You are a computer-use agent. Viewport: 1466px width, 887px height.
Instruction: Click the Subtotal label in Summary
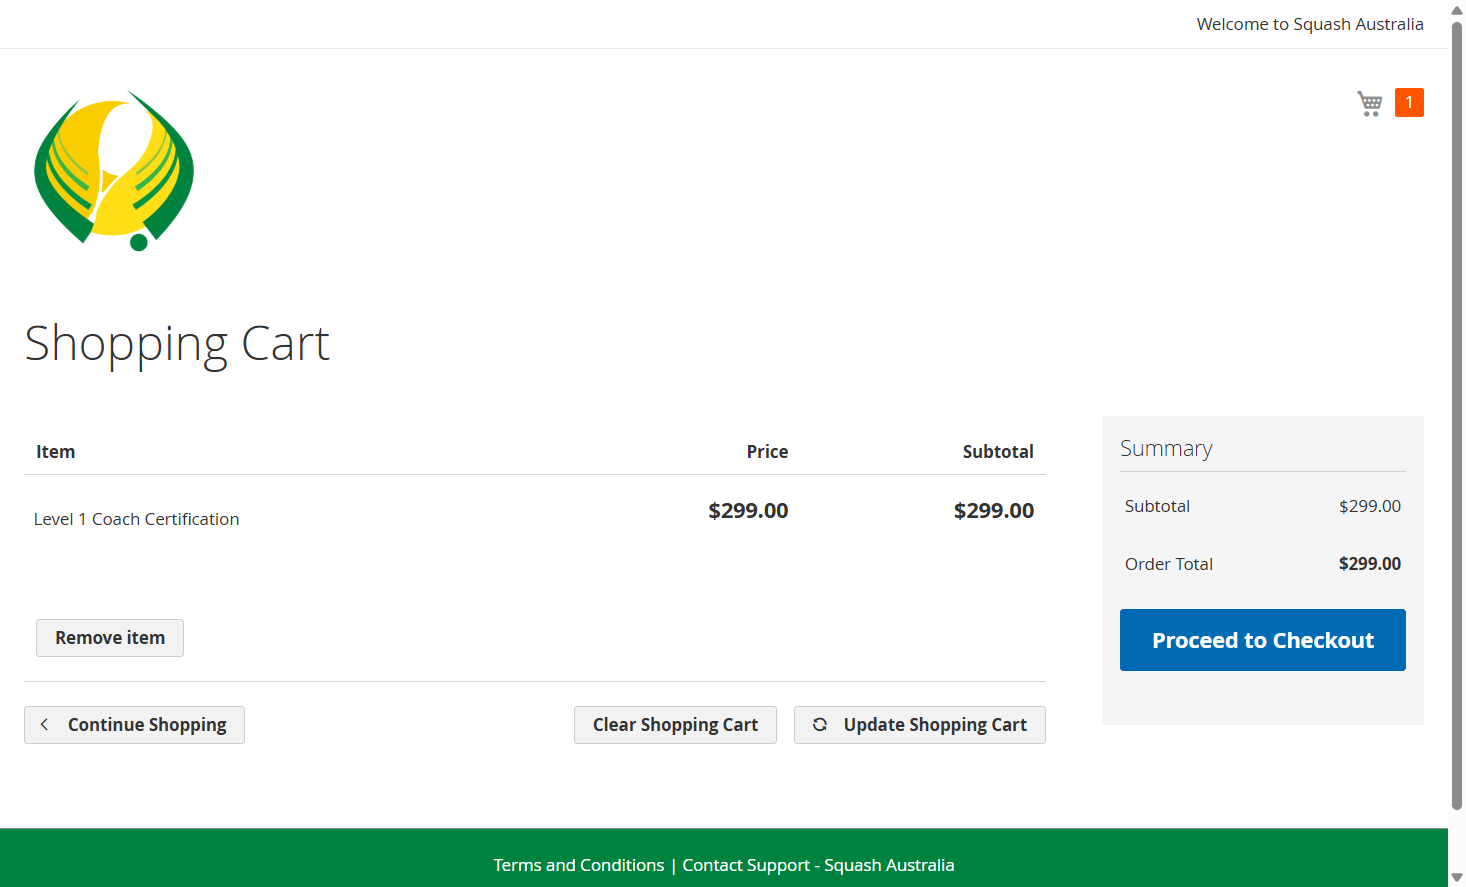coord(1157,506)
